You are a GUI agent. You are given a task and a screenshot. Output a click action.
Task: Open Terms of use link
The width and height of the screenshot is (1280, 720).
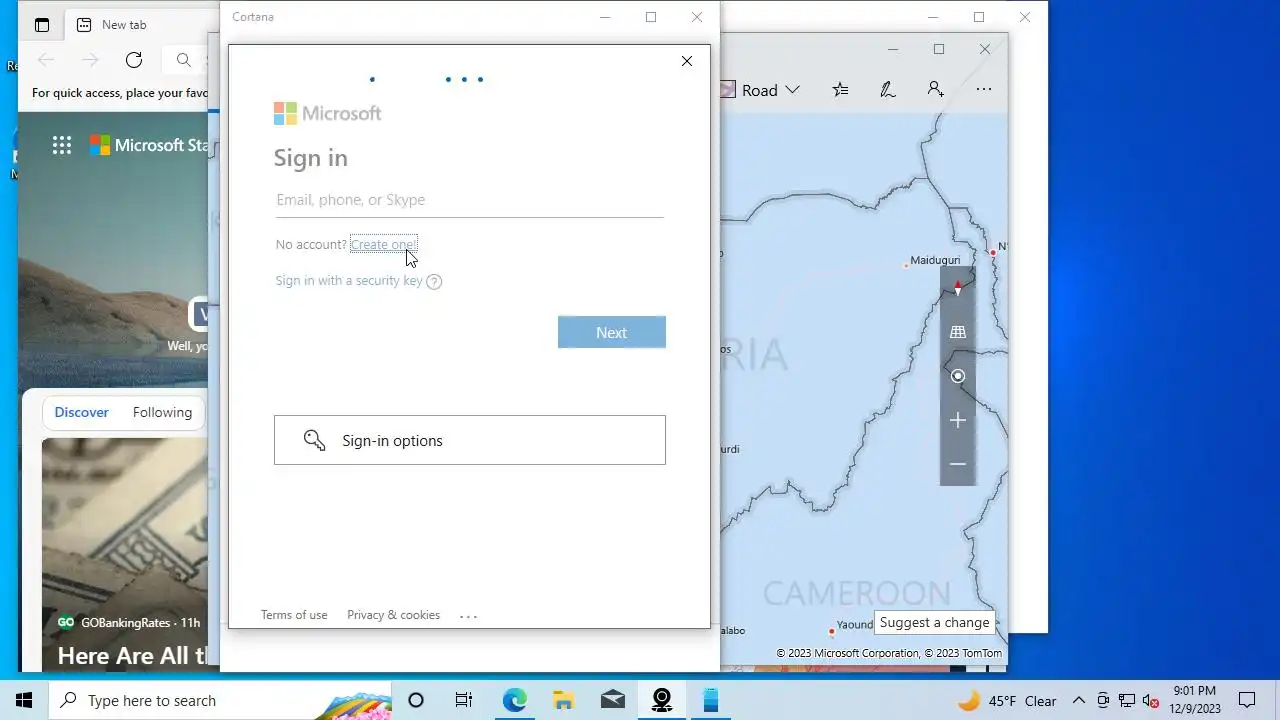[x=294, y=615]
